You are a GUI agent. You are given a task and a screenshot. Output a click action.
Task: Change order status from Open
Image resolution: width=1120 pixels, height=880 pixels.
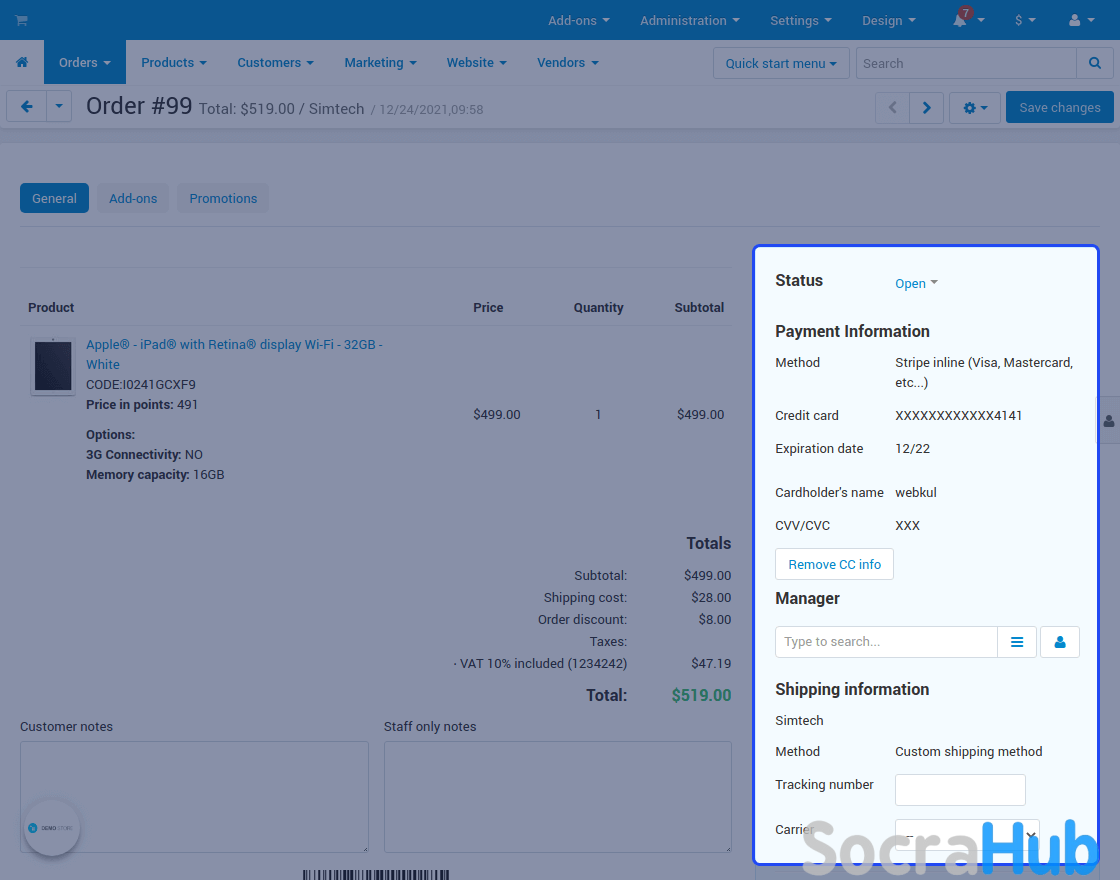916,284
